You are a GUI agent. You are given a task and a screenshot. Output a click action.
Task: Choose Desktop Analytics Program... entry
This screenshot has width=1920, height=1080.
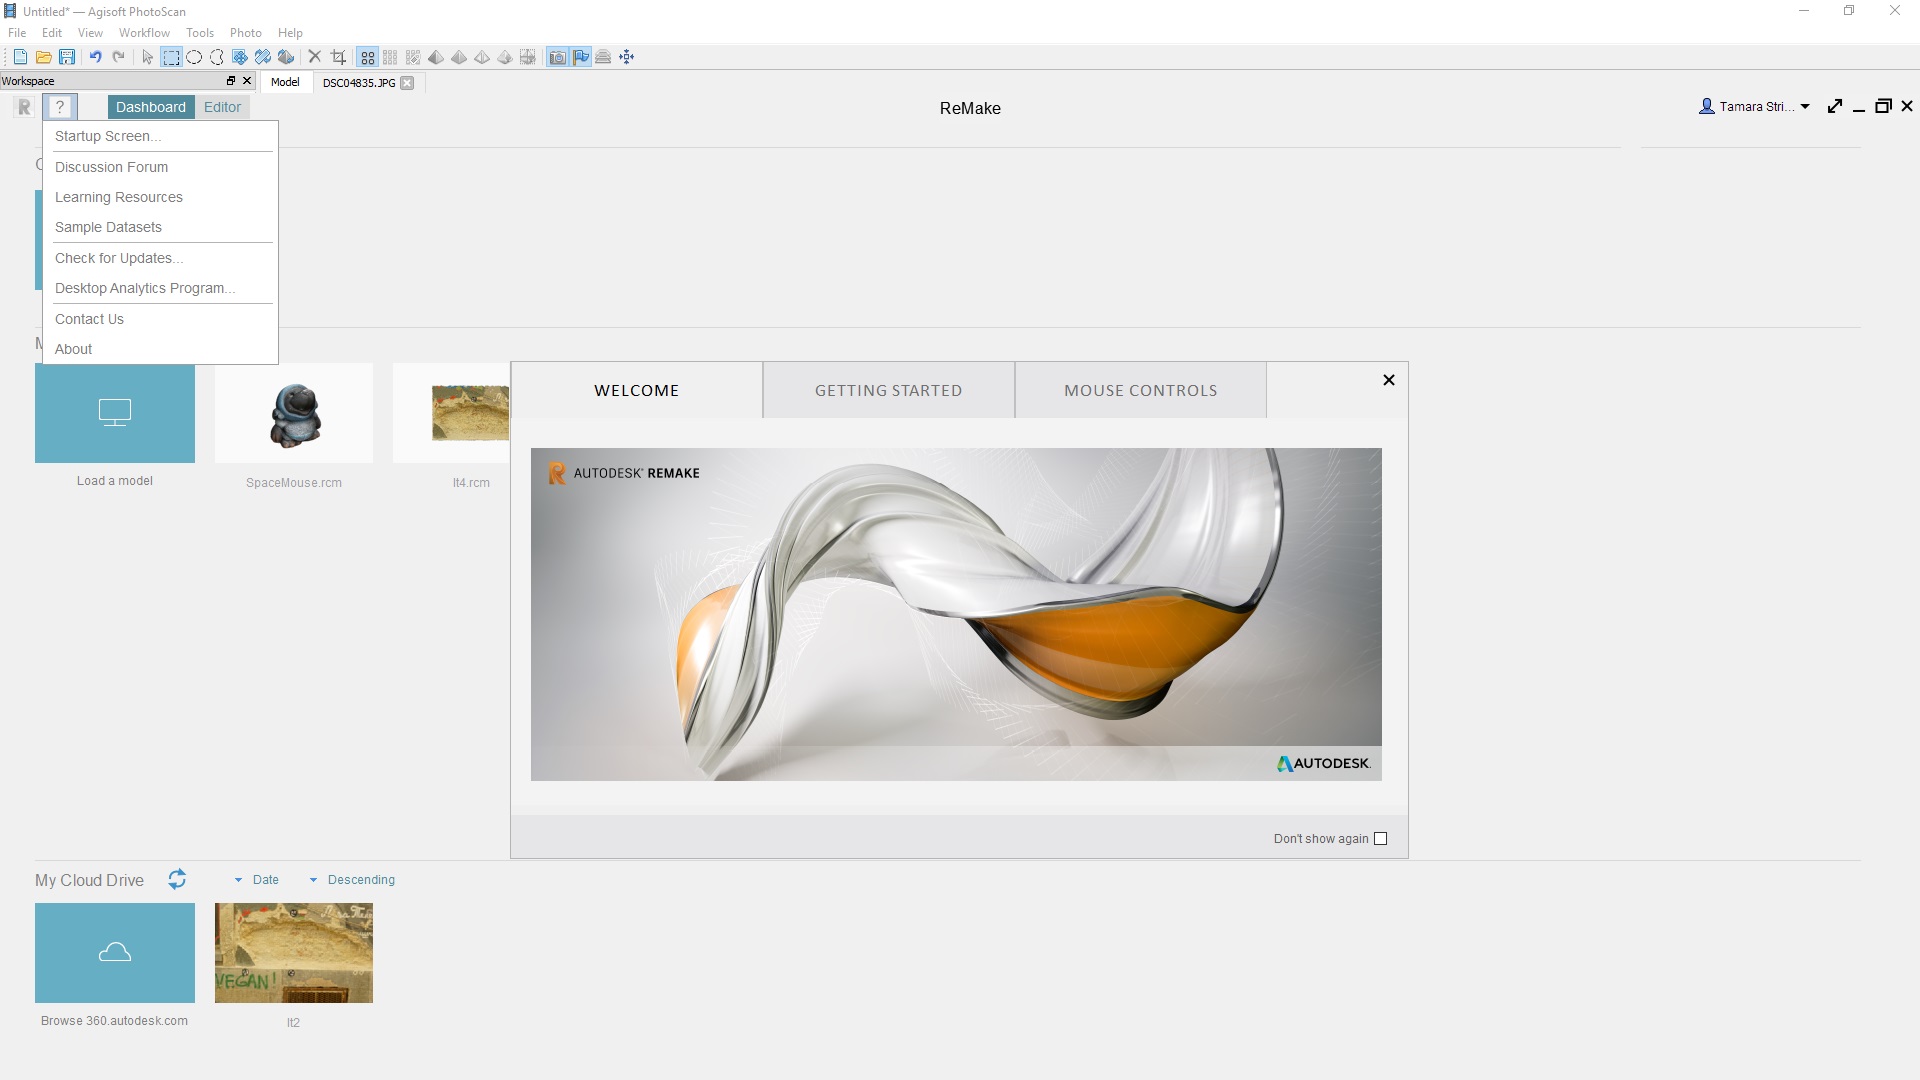pyautogui.click(x=160, y=288)
